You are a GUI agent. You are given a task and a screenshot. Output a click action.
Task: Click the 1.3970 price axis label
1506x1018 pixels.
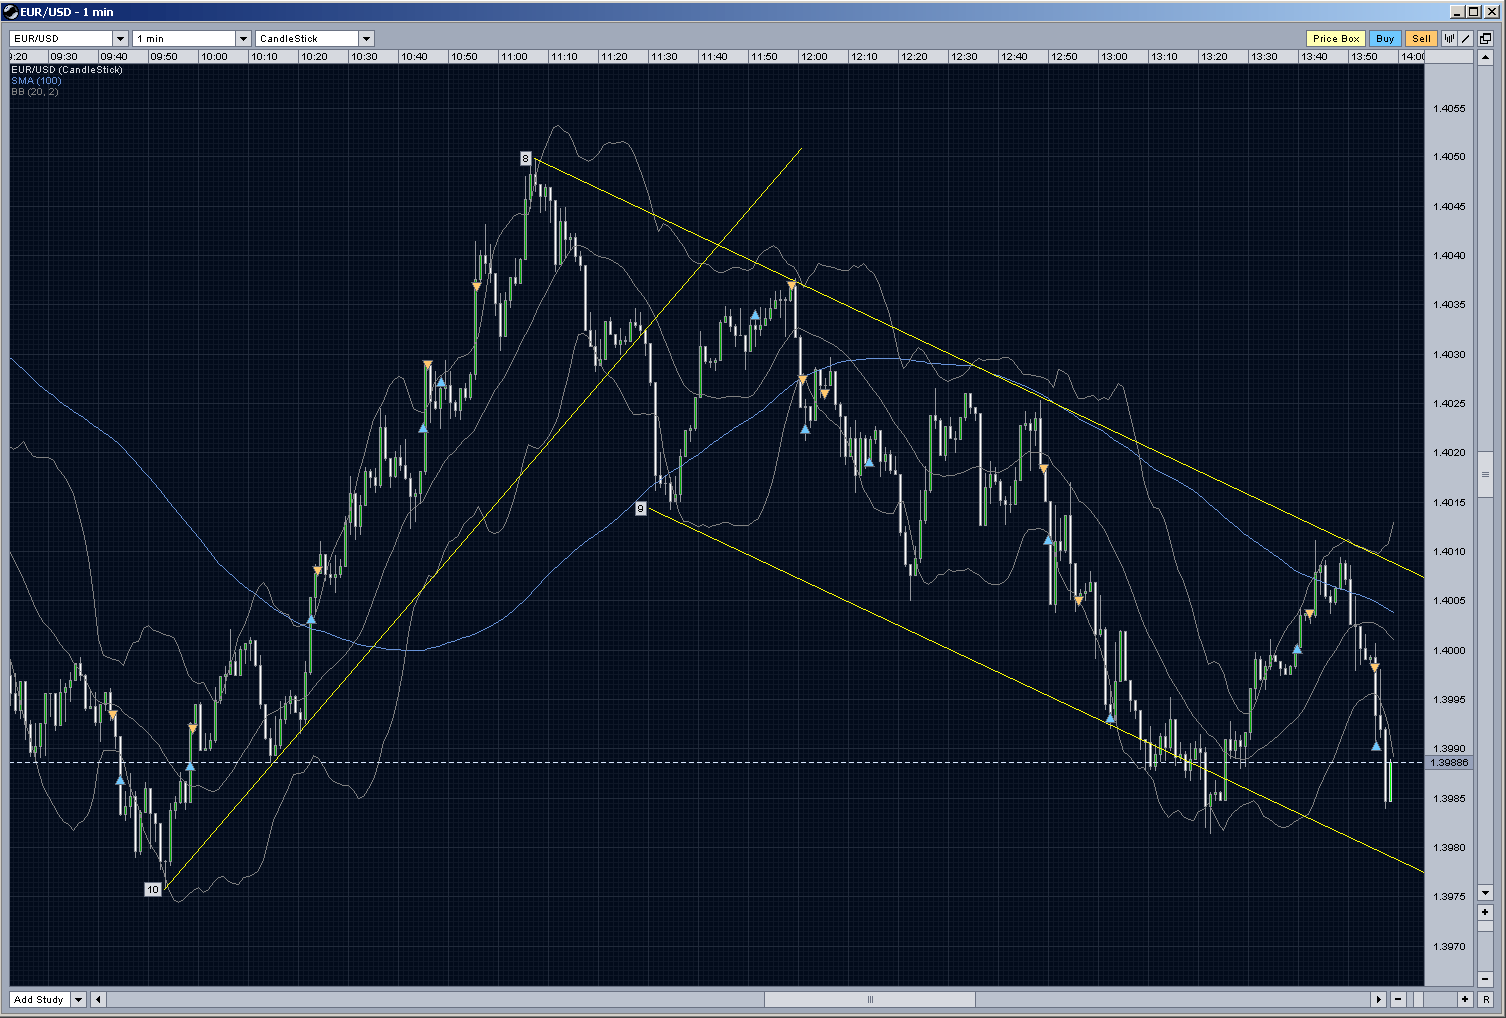[1449, 946]
